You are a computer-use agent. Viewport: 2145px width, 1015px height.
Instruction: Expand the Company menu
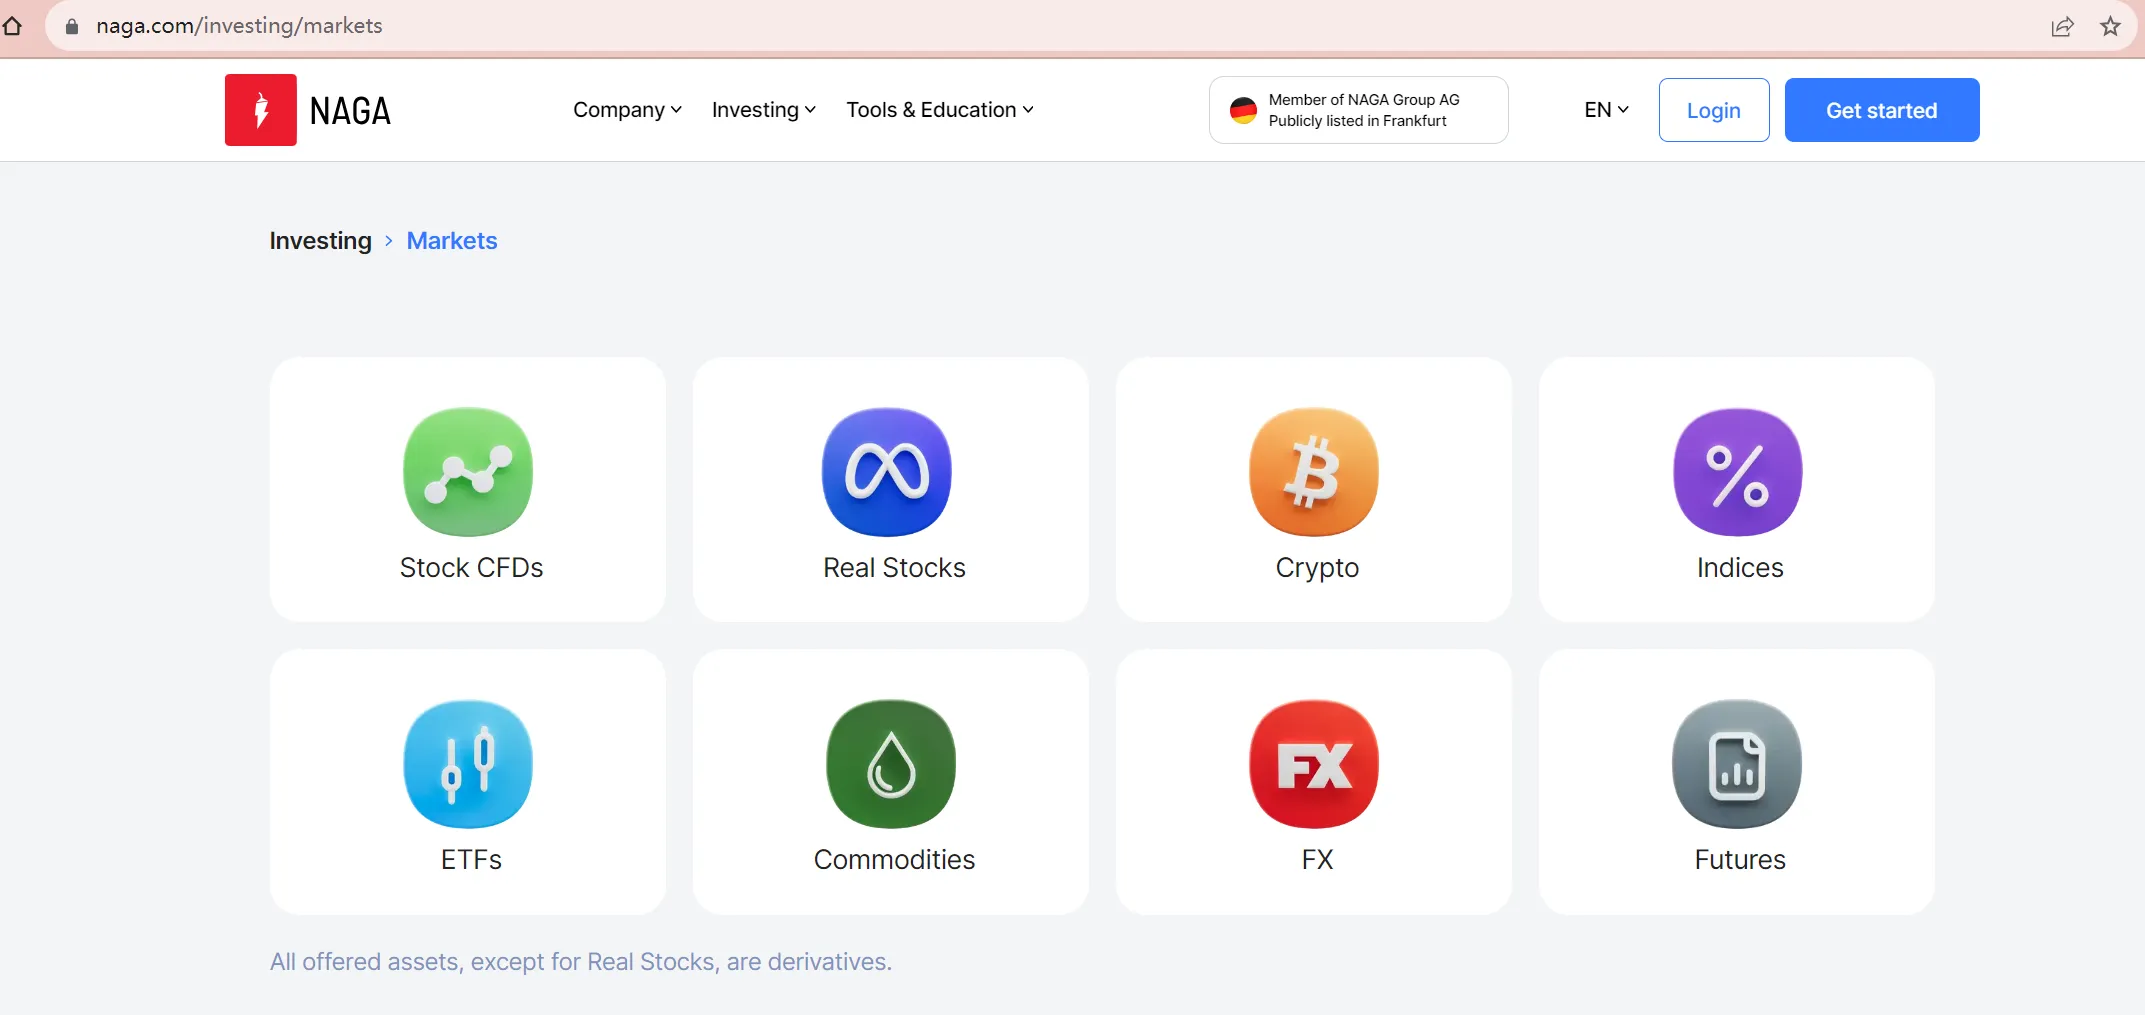coord(627,110)
